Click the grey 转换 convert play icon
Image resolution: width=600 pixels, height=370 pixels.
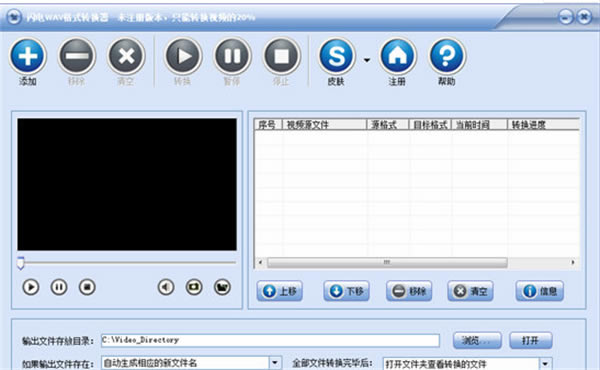click(x=183, y=56)
